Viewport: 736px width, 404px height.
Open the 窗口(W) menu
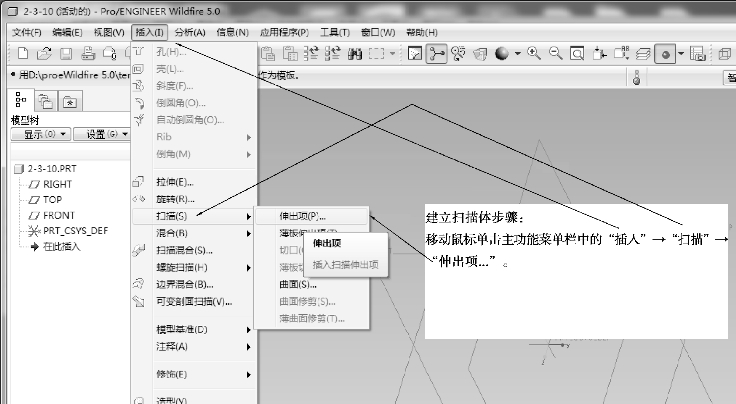click(378, 32)
